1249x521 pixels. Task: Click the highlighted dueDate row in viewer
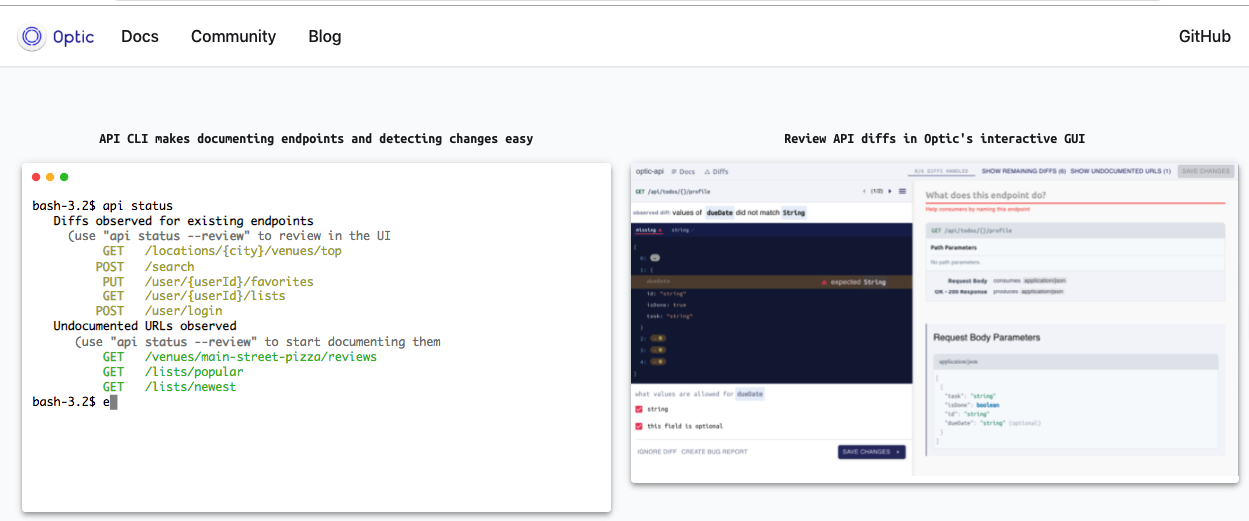(x=772, y=282)
